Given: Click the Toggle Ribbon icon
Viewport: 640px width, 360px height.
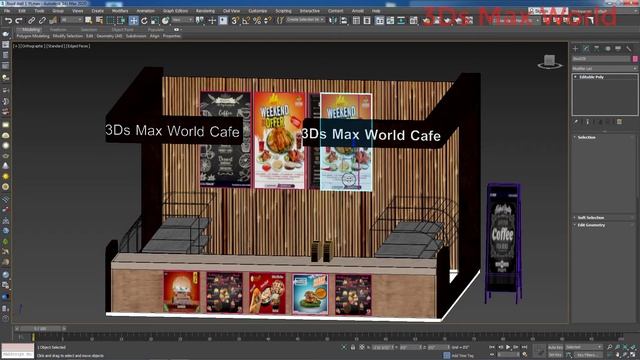Looking at the screenshot, I should [380, 20].
